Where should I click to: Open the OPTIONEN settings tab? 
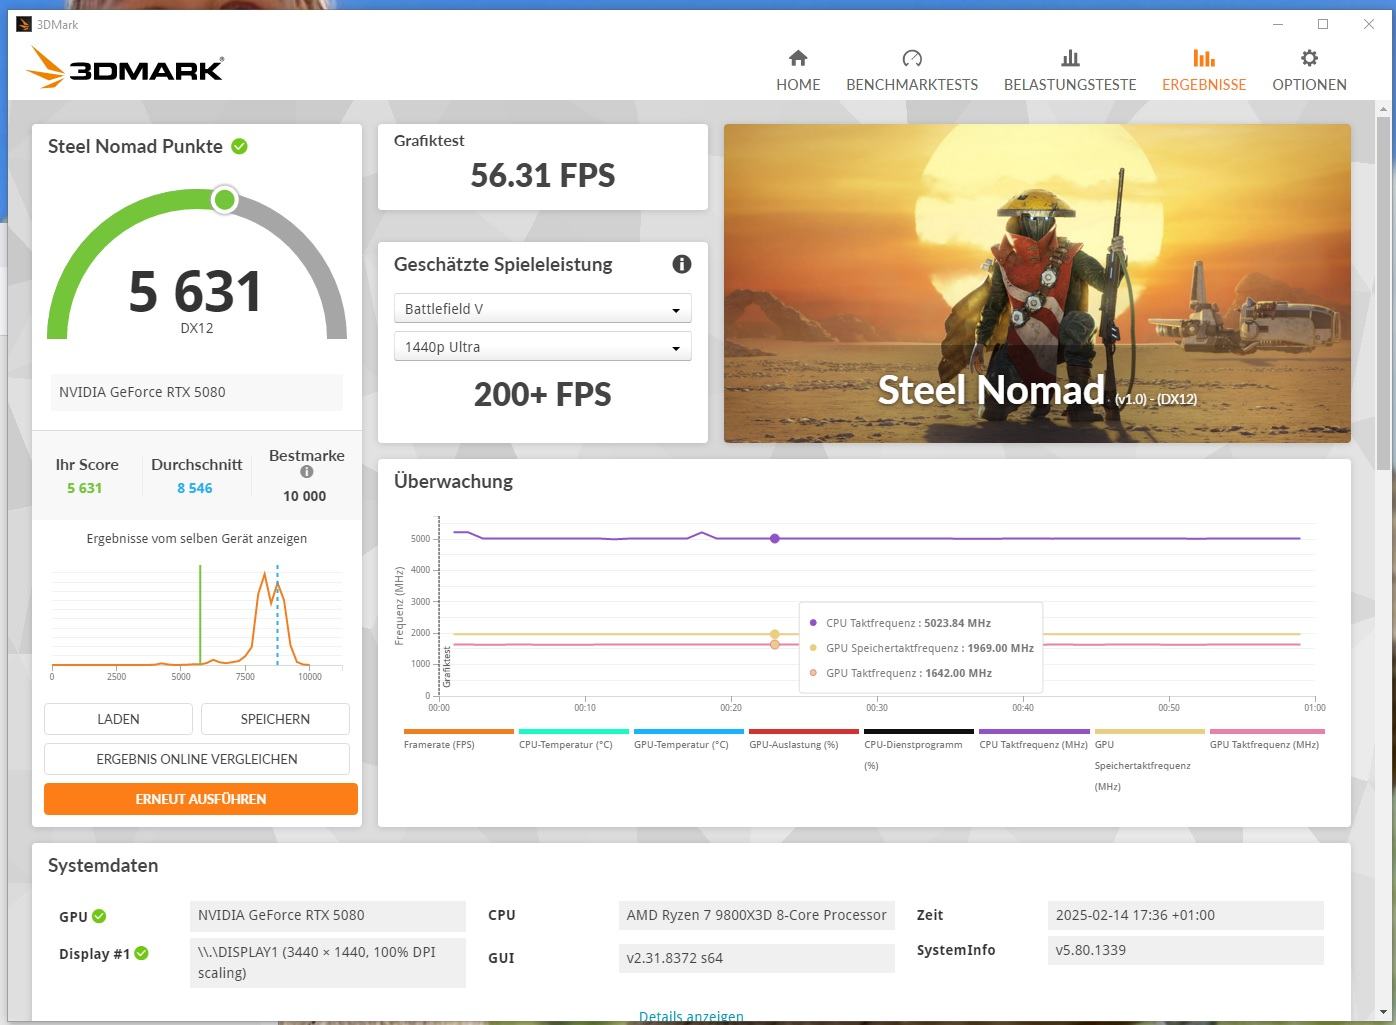pyautogui.click(x=1309, y=71)
